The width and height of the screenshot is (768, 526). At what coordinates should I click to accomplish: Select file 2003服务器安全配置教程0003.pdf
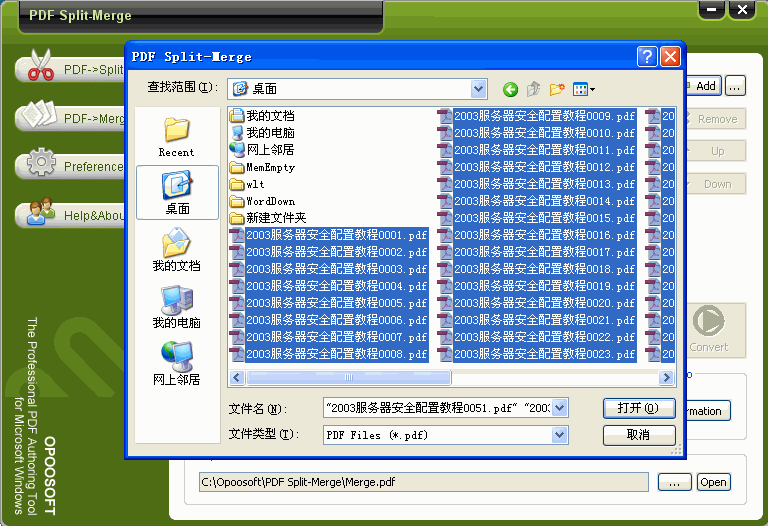click(x=329, y=269)
